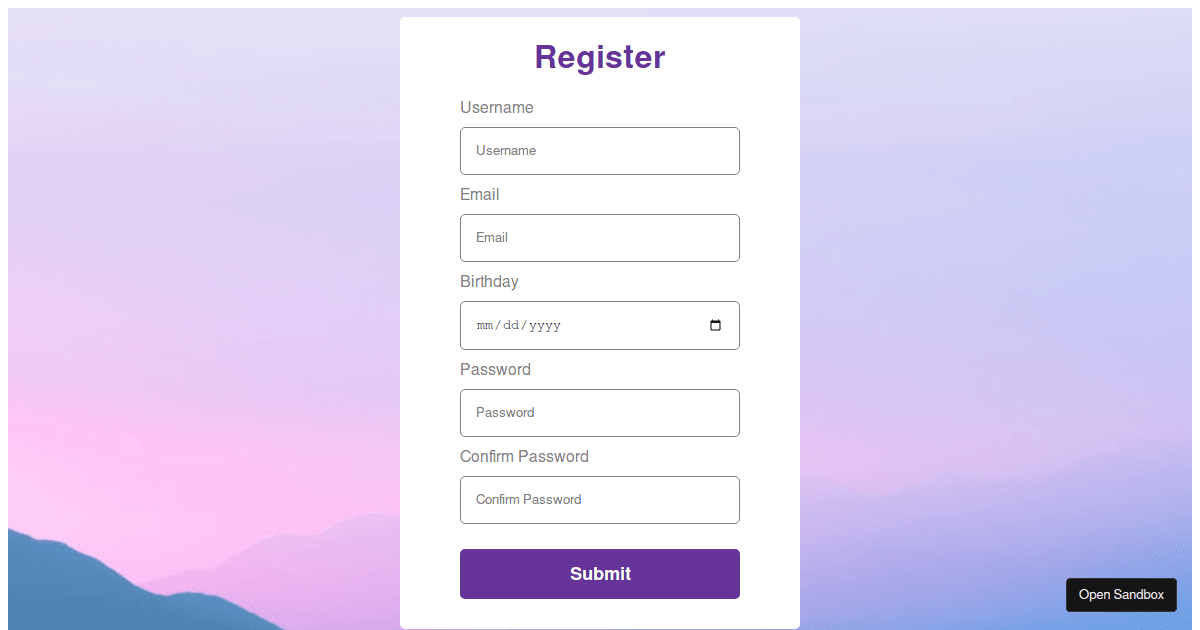Click the calendar icon inside the date field
The width and height of the screenshot is (1200, 630).
click(x=716, y=325)
